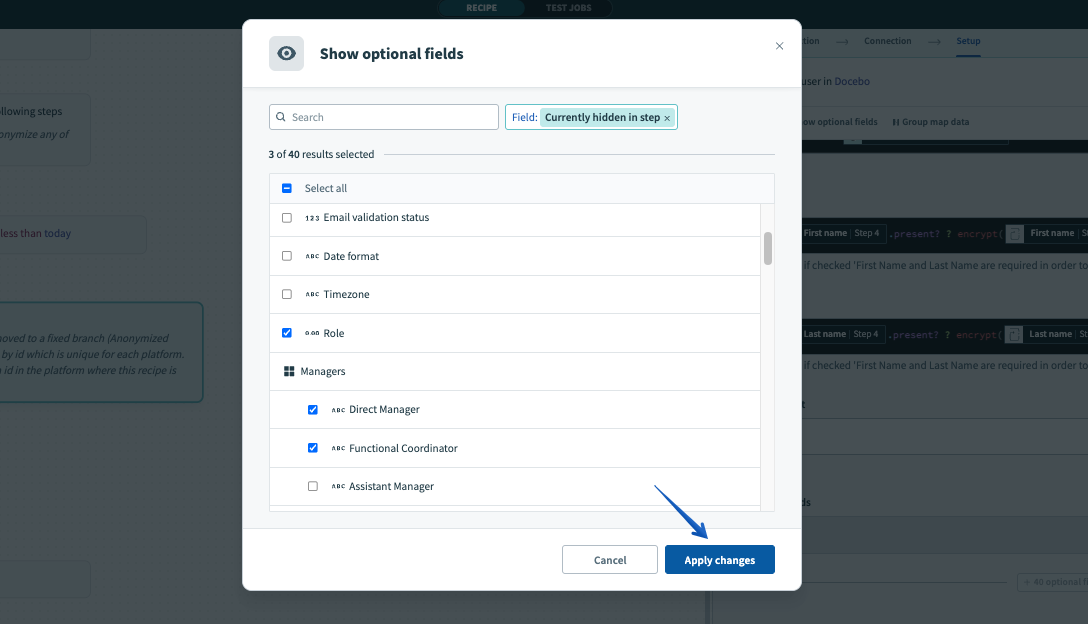Click inside the Search input field
The image size is (1088, 624).
coord(390,117)
